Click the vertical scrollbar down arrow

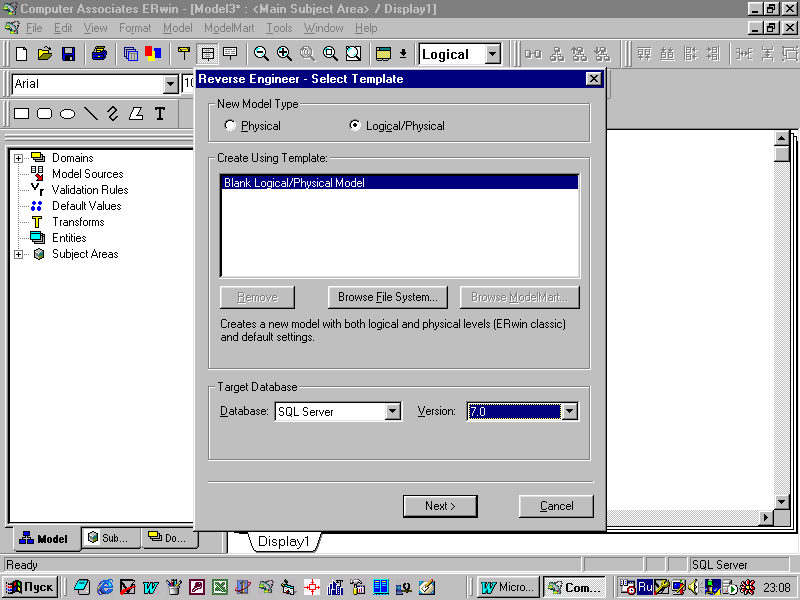click(x=781, y=502)
